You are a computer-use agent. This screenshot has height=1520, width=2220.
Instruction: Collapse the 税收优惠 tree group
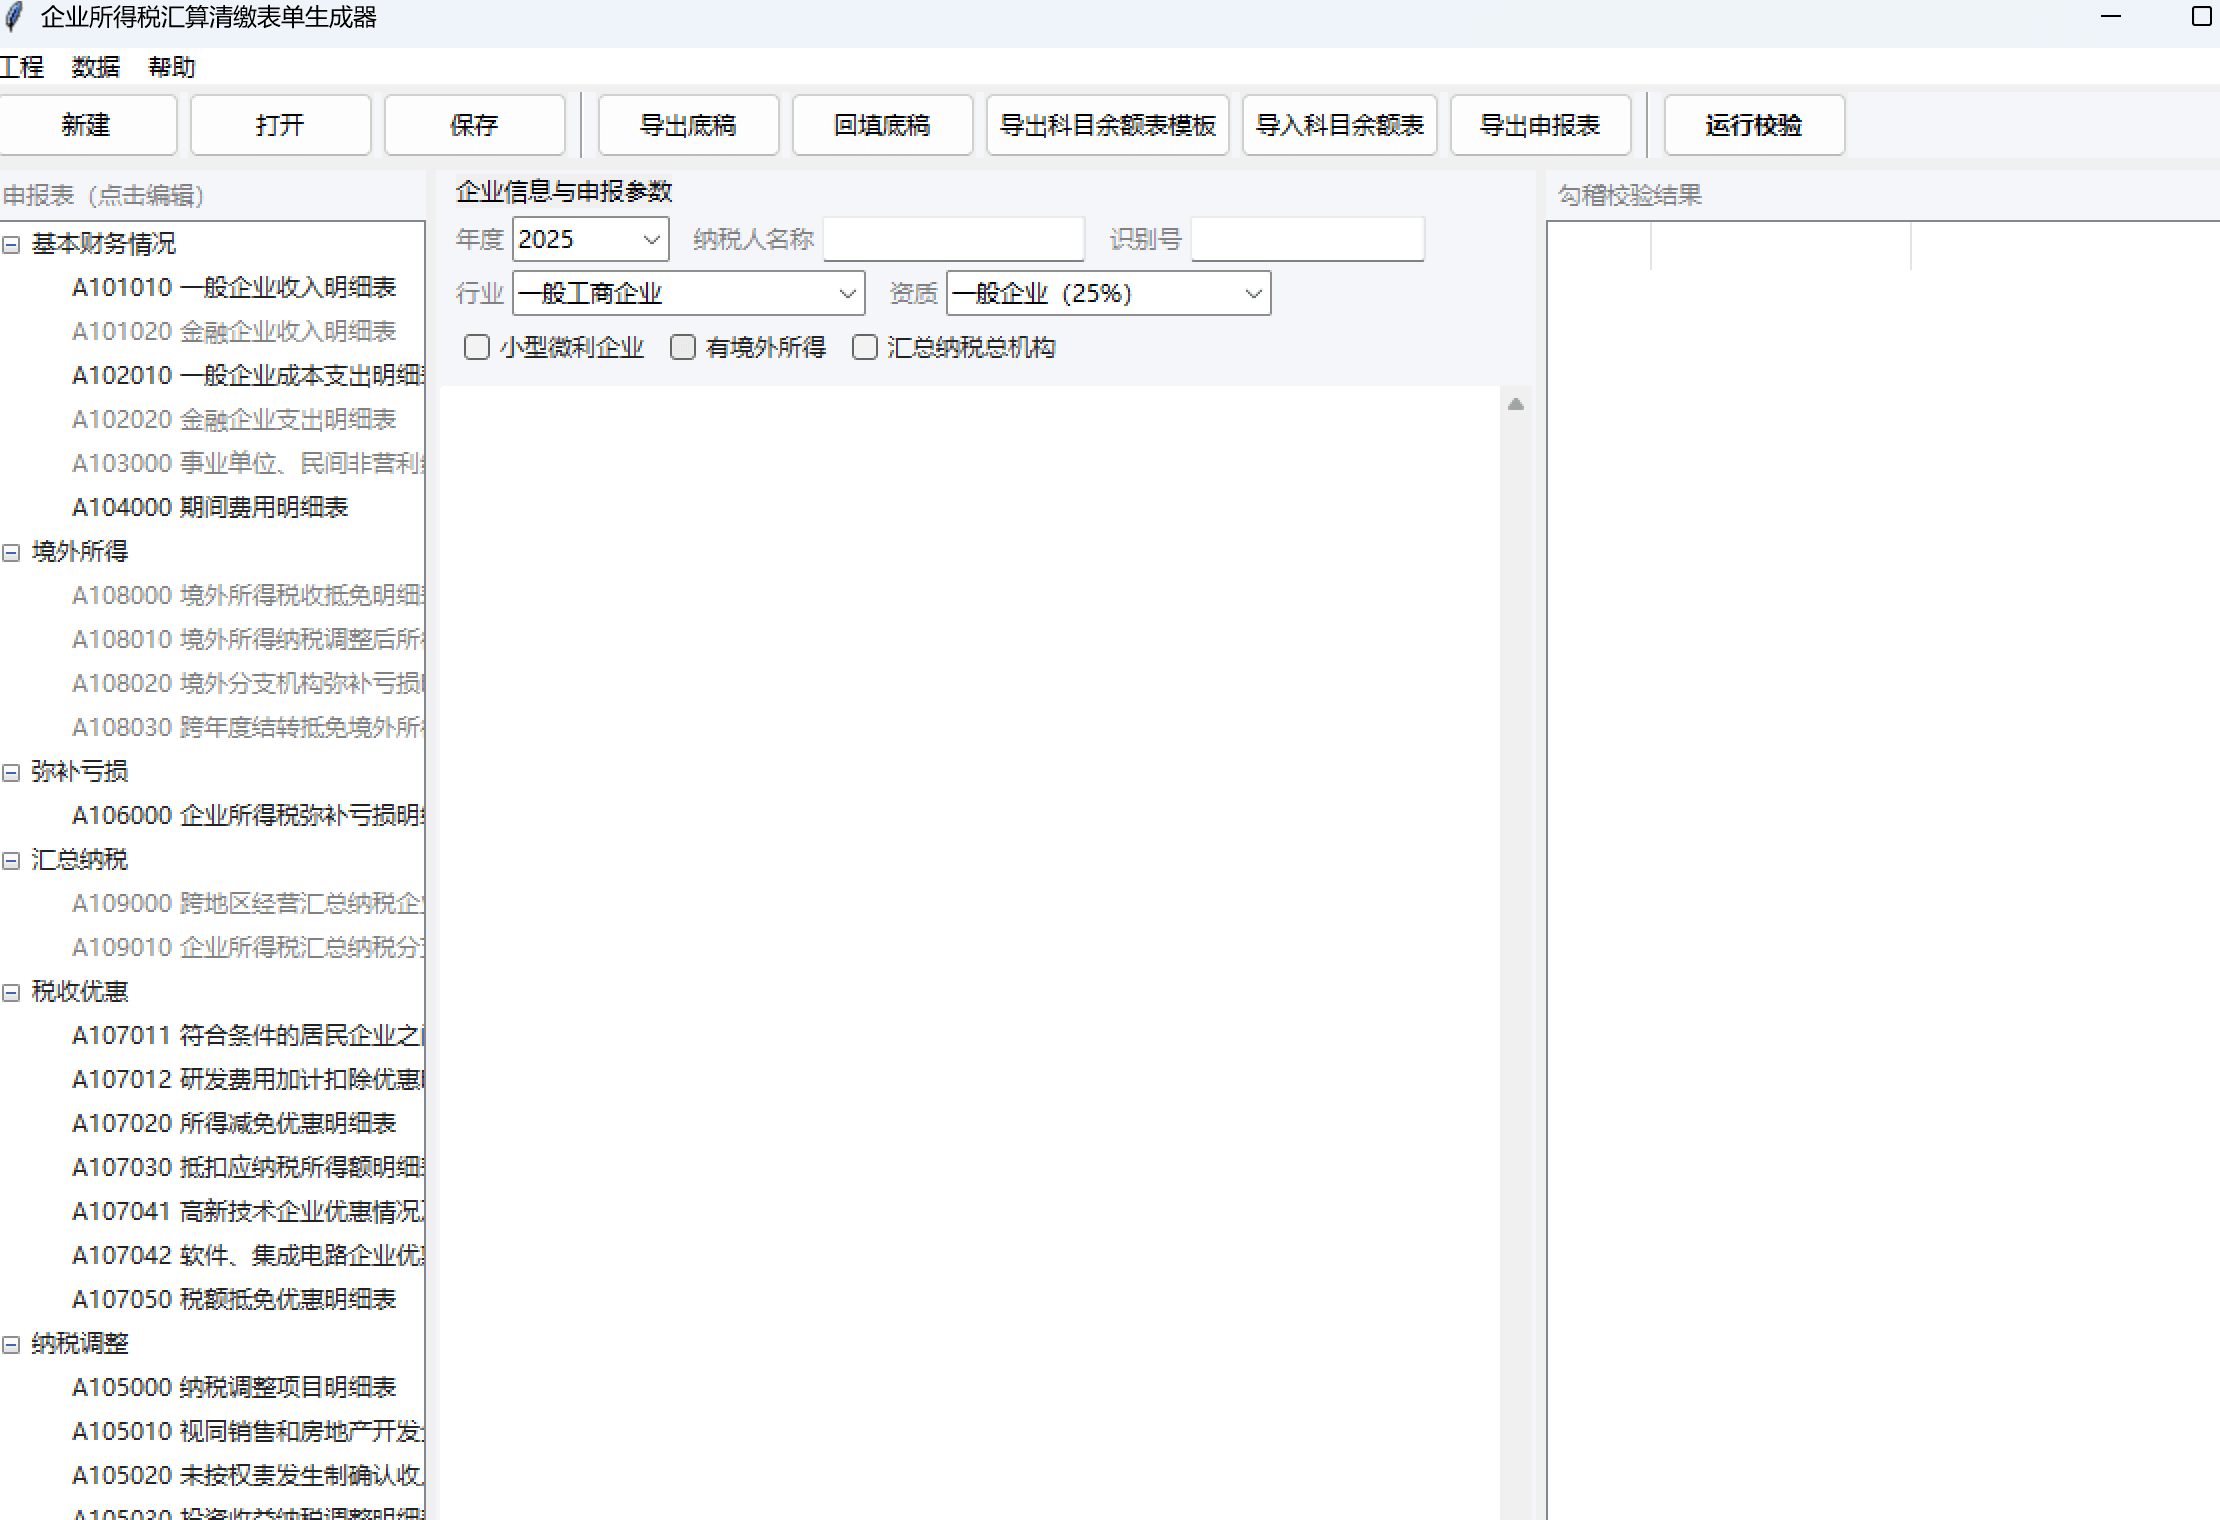click(x=11, y=993)
